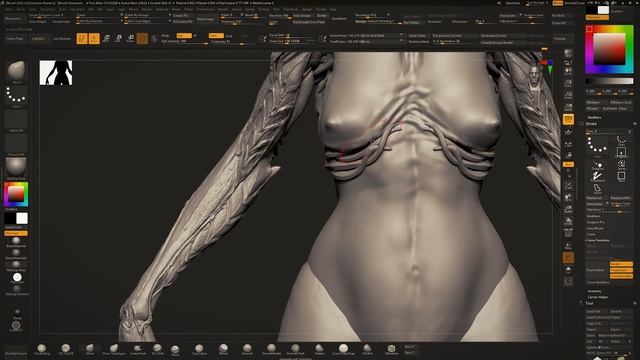The height and width of the screenshot is (360, 640).
Task: Pick the SnakeHook brush
Action: pyautogui.click(x=138, y=349)
